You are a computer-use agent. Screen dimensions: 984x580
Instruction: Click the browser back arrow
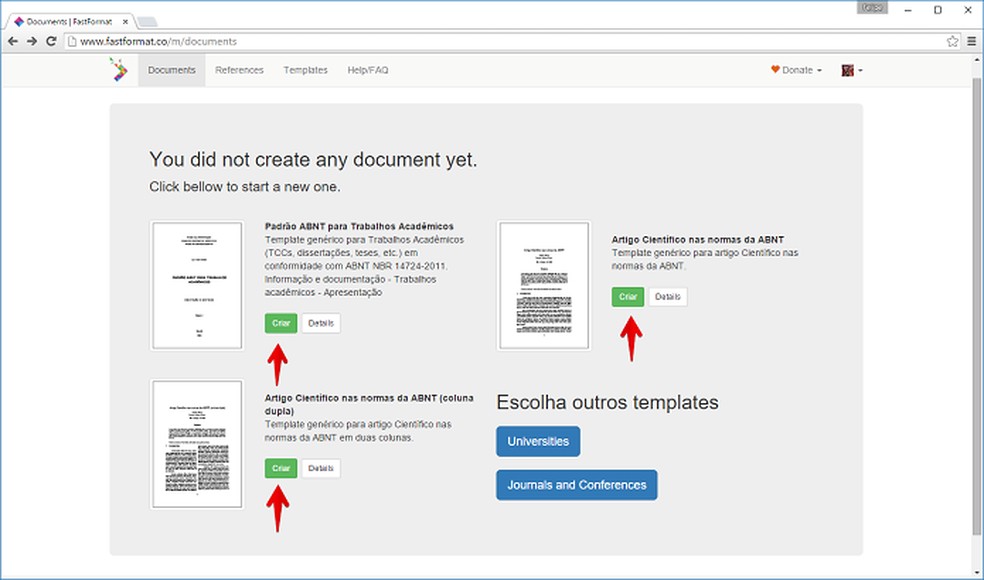click(13, 41)
